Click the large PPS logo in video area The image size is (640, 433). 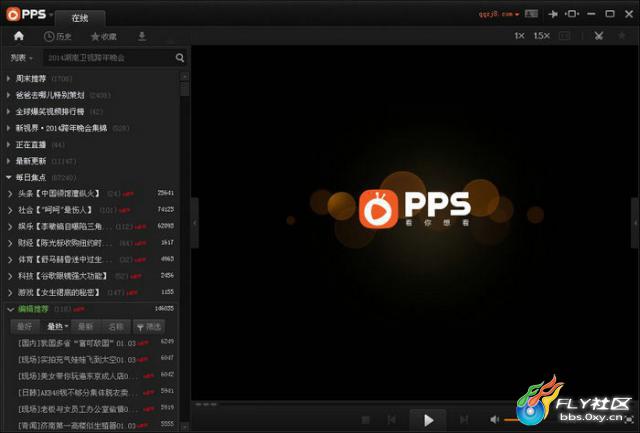click(415, 209)
